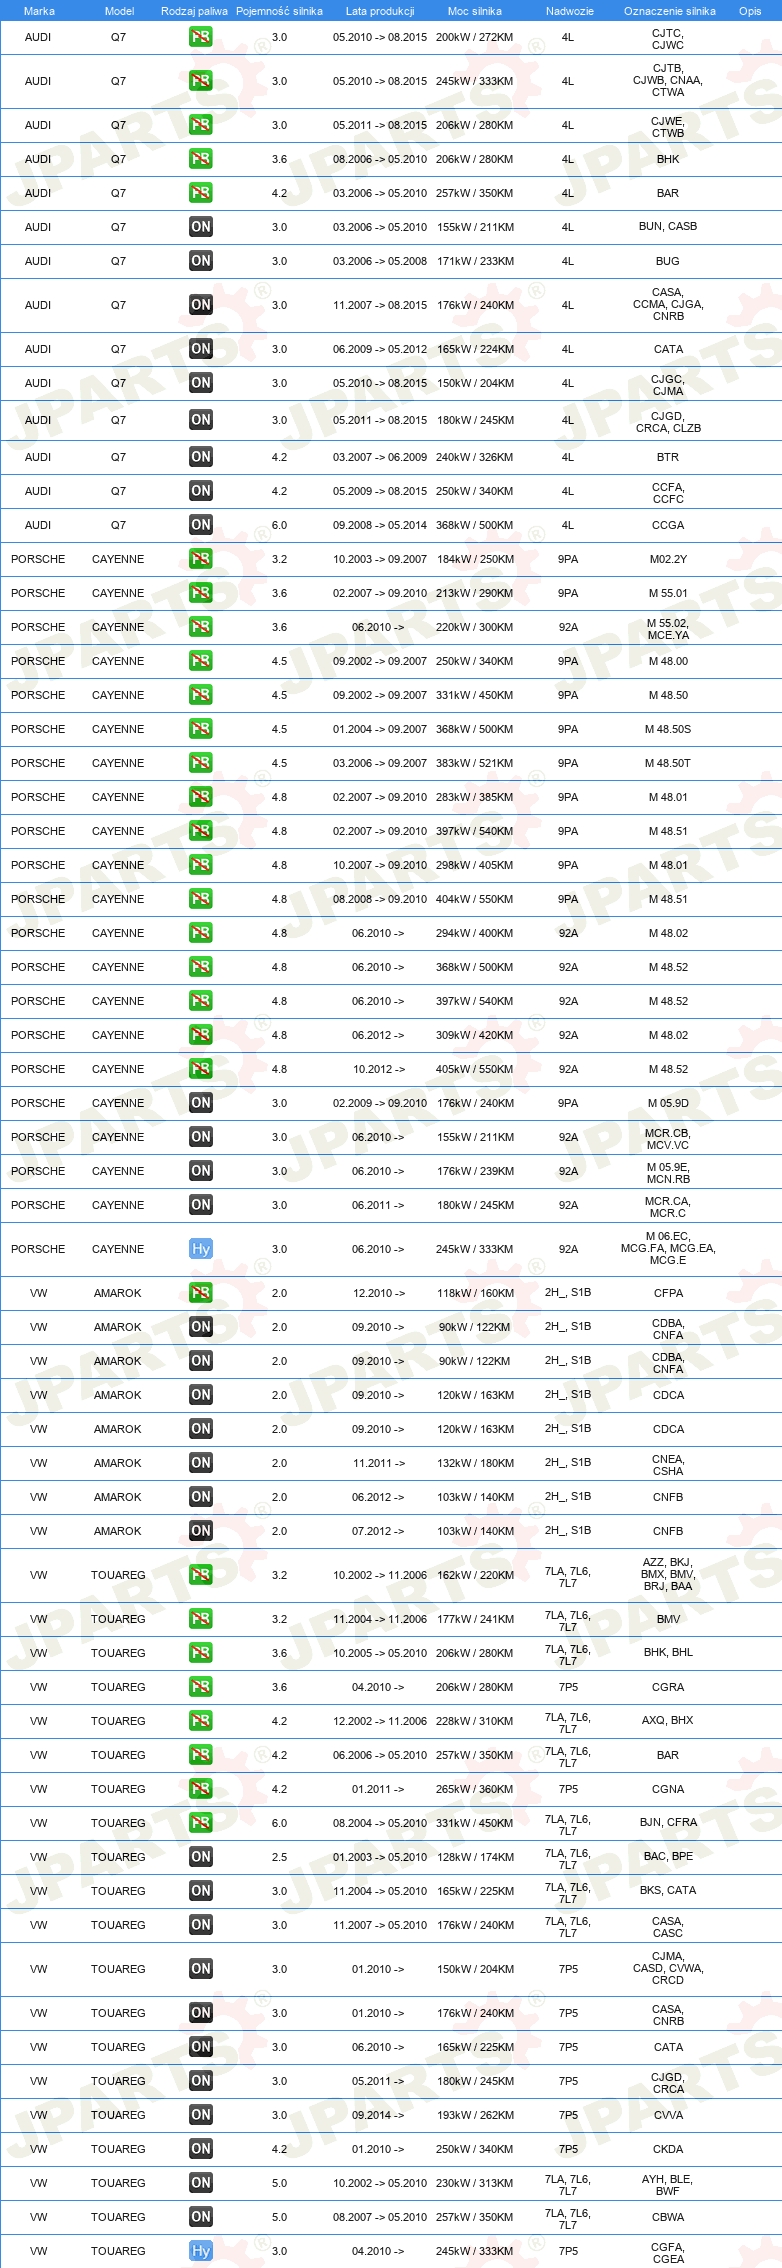Select engine code cell BKS, CATA
This screenshot has height=2268, width=782.
coord(668,1891)
